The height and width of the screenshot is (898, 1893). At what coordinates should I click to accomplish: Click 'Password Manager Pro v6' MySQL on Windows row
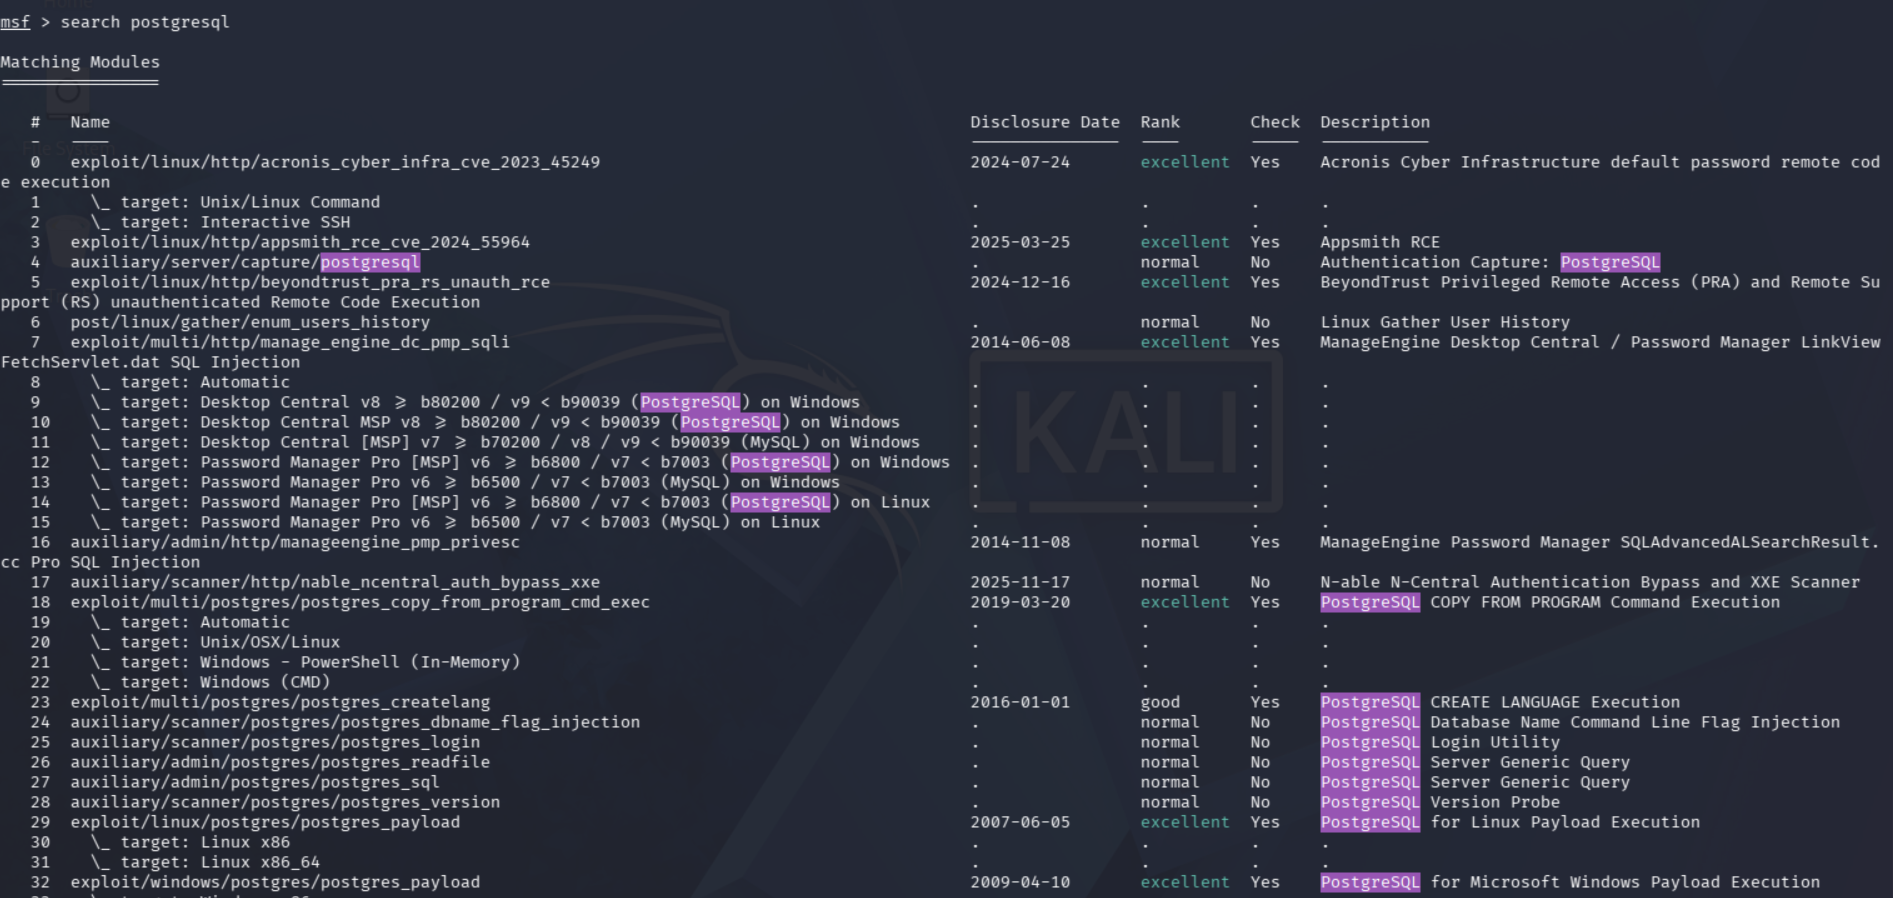pos(465,482)
